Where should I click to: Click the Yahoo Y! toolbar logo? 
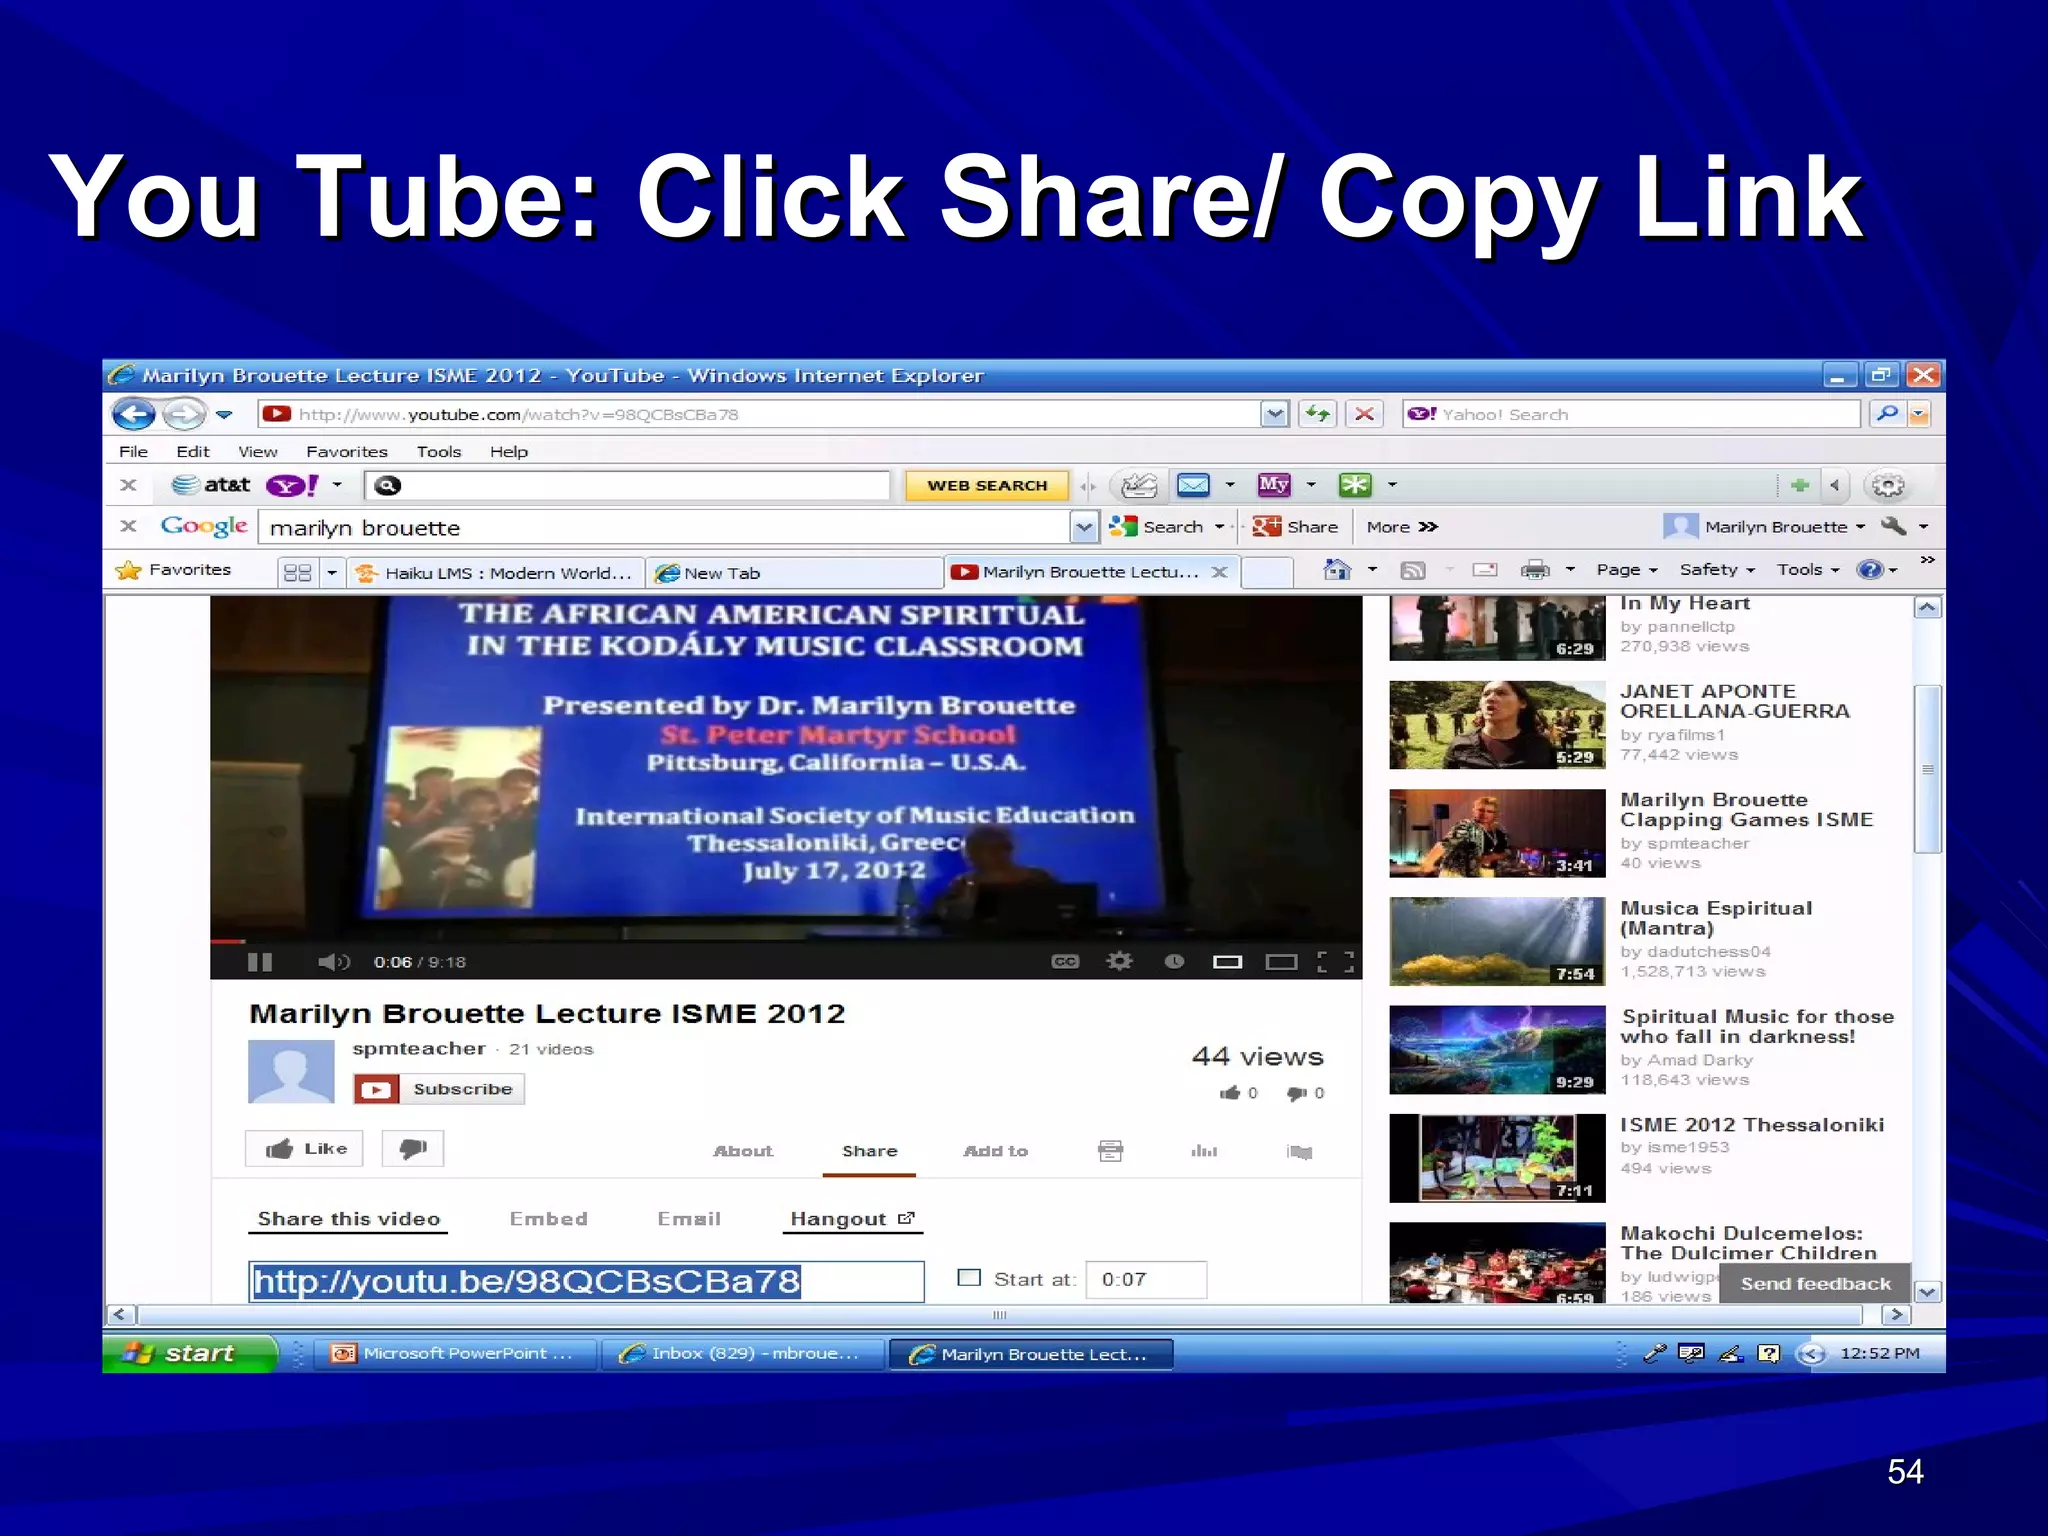(292, 486)
